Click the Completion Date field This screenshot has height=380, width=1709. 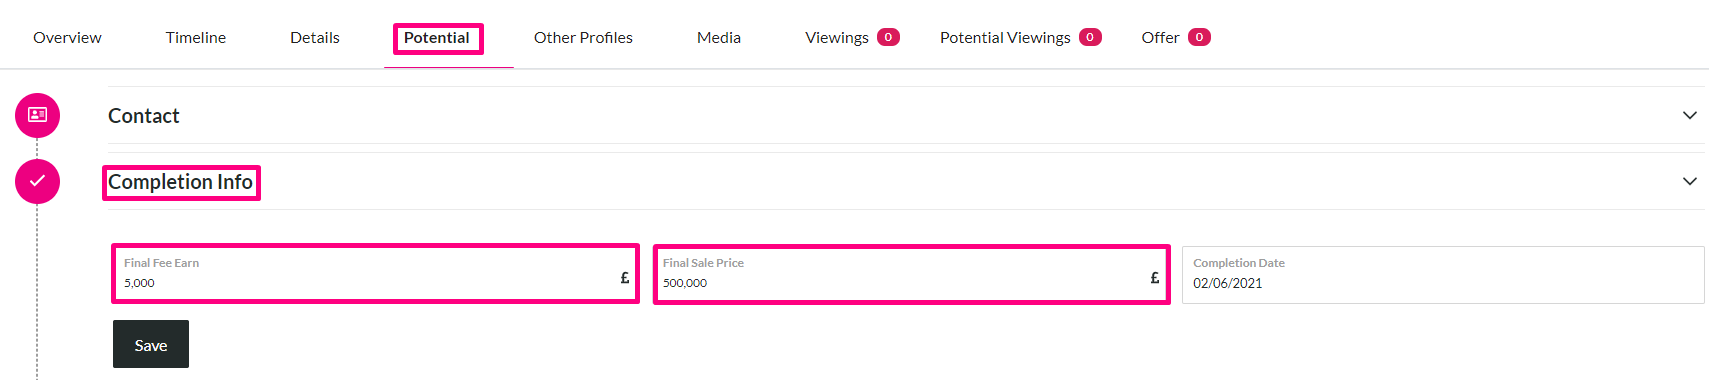1443,275
